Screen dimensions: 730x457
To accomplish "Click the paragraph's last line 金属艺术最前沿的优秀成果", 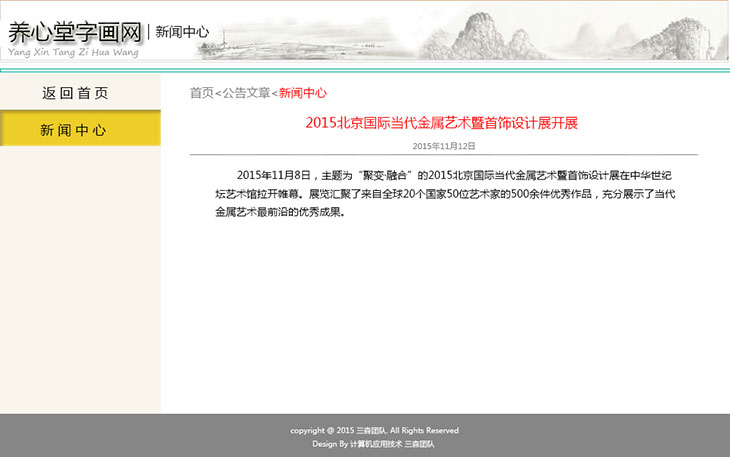I will pyautogui.click(x=279, y=212).
